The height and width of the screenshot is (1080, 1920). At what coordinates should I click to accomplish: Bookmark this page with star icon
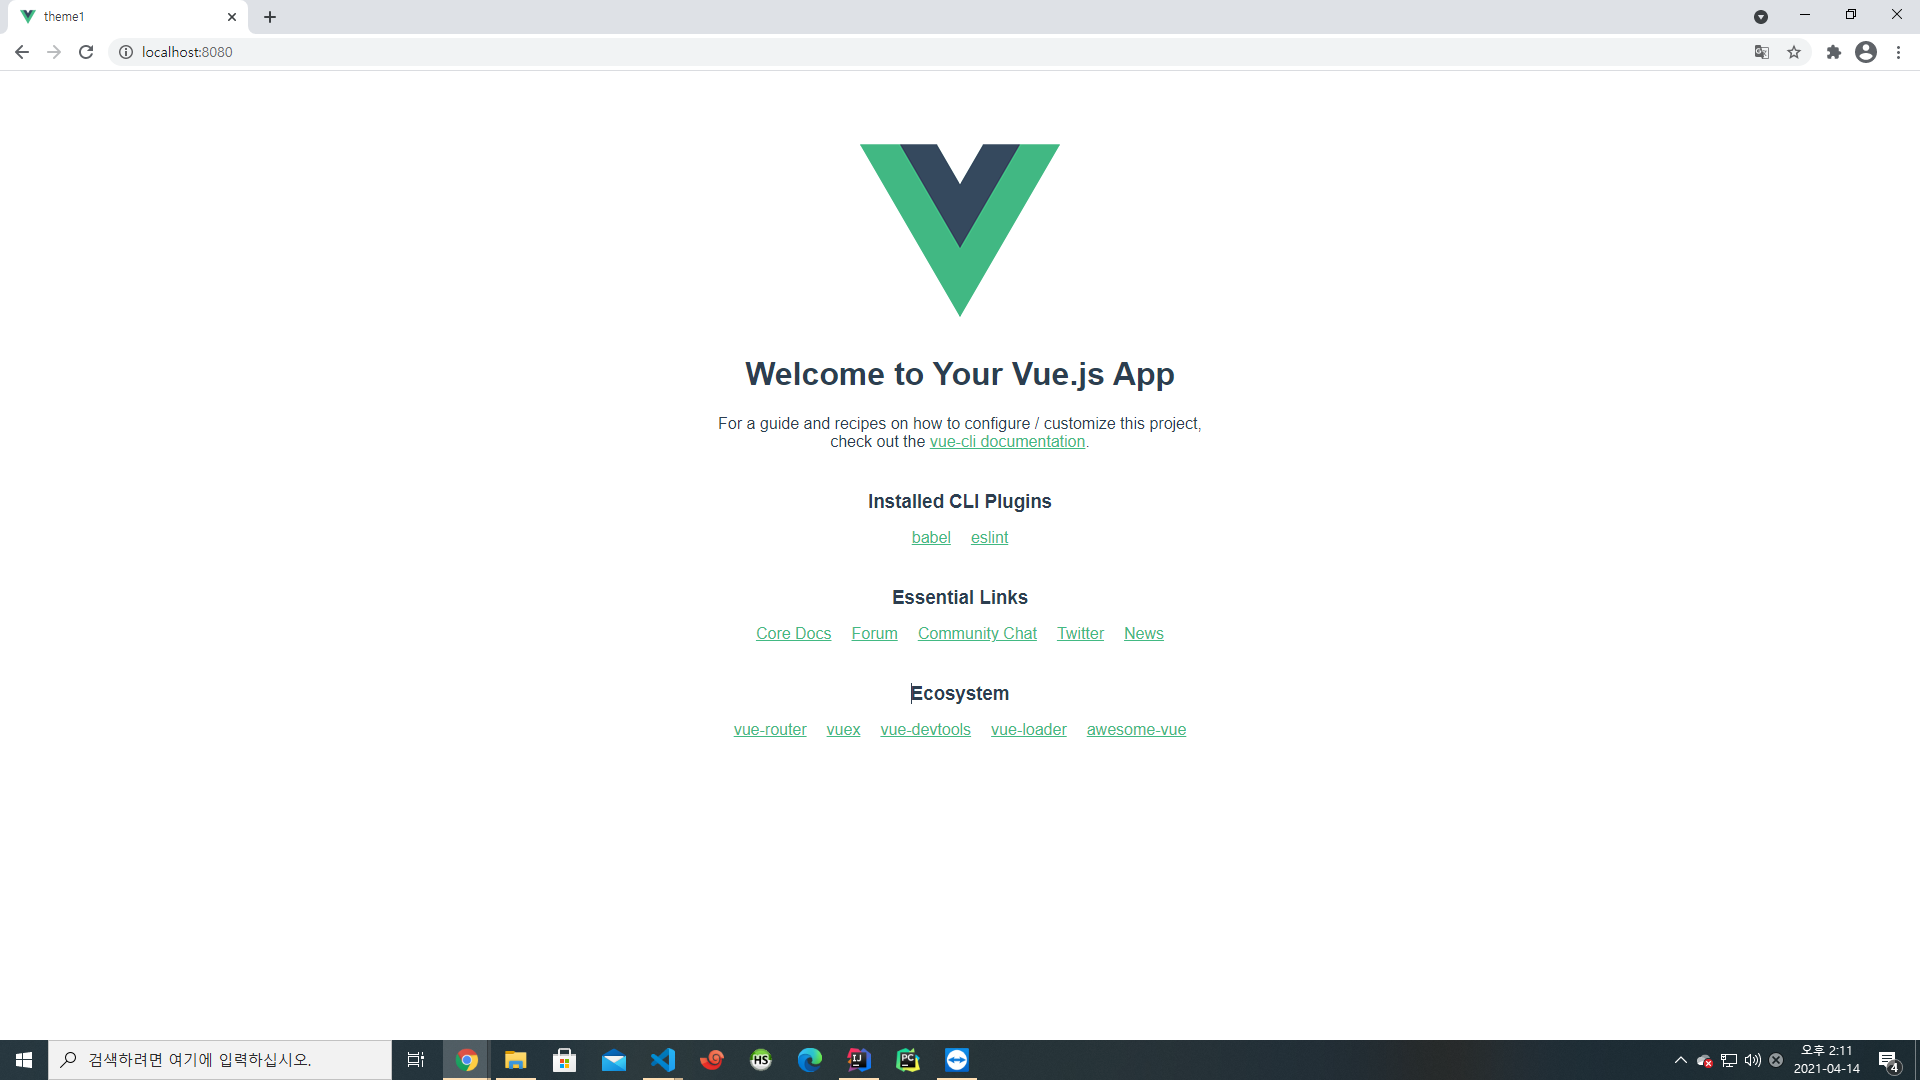(x=1794, y=52)
